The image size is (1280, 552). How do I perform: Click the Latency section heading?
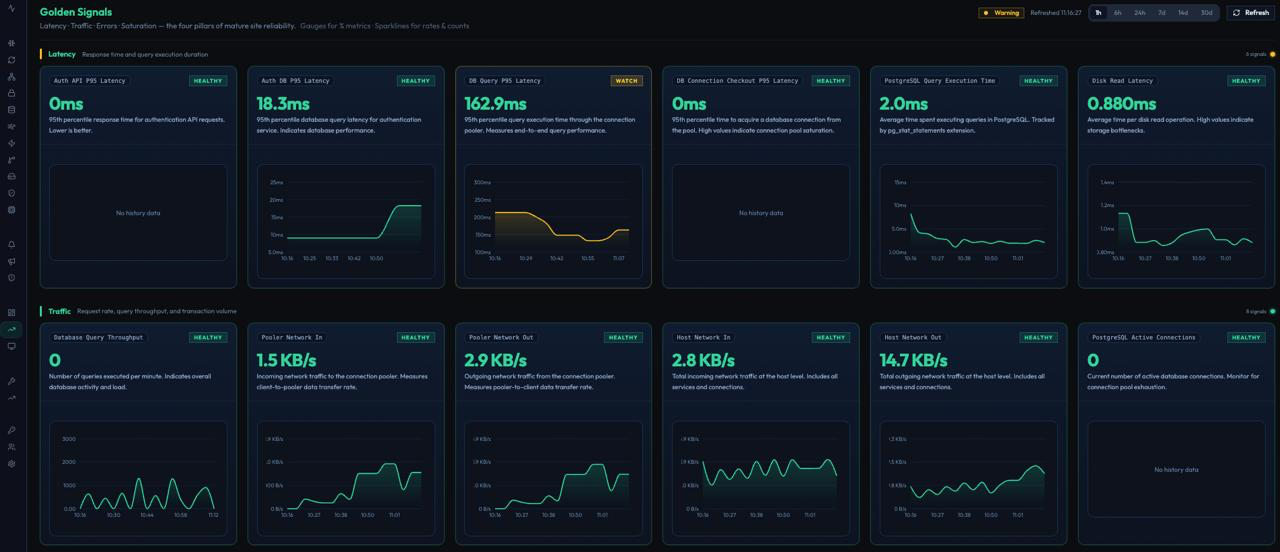tap(62, 54)
